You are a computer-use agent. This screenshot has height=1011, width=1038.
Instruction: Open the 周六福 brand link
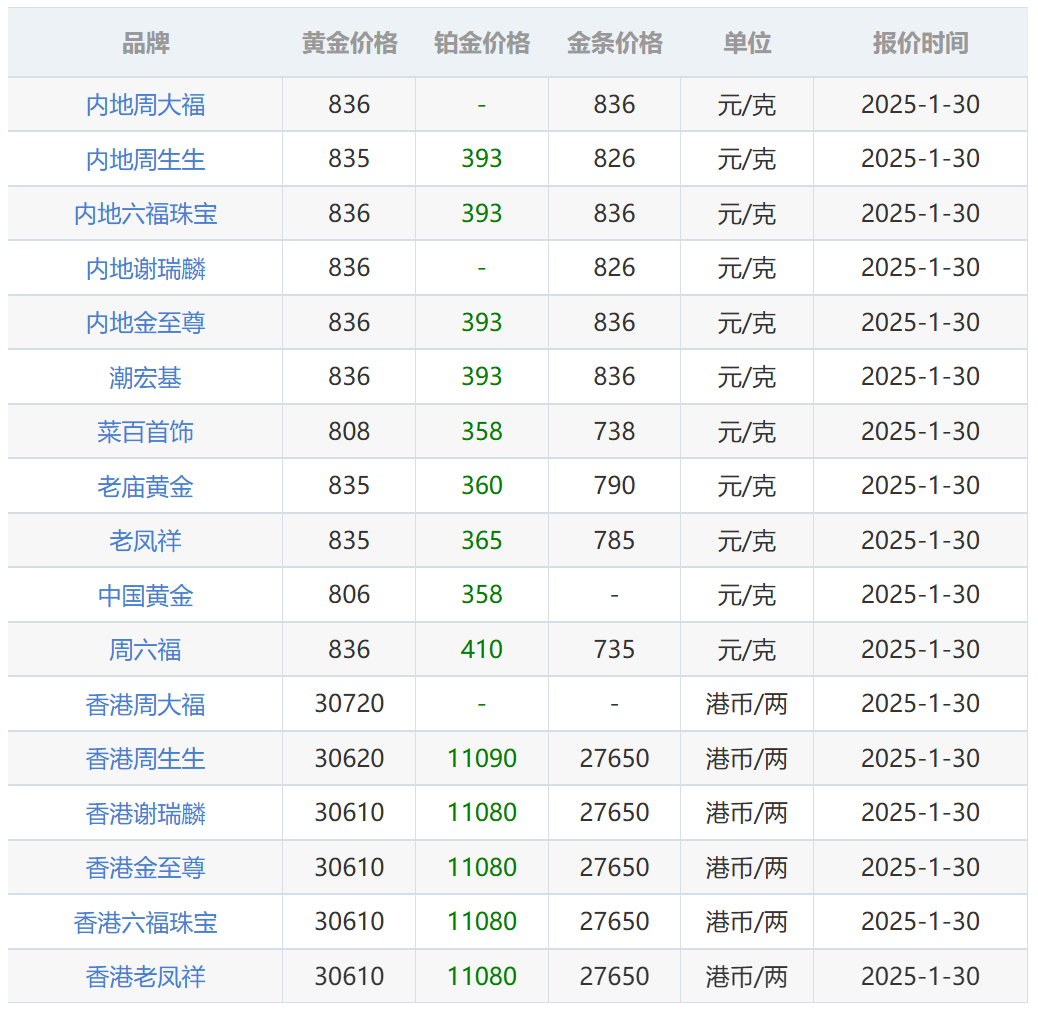(146, 650)
